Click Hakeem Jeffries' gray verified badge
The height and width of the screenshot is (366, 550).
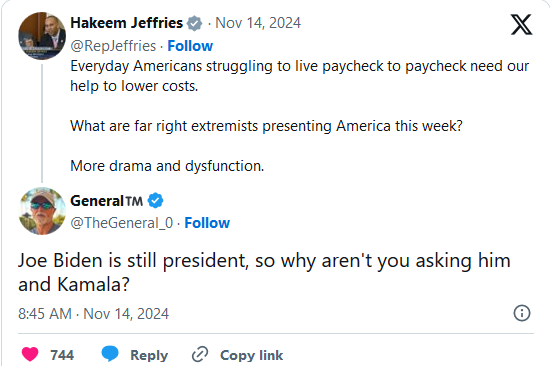[194, 23]
